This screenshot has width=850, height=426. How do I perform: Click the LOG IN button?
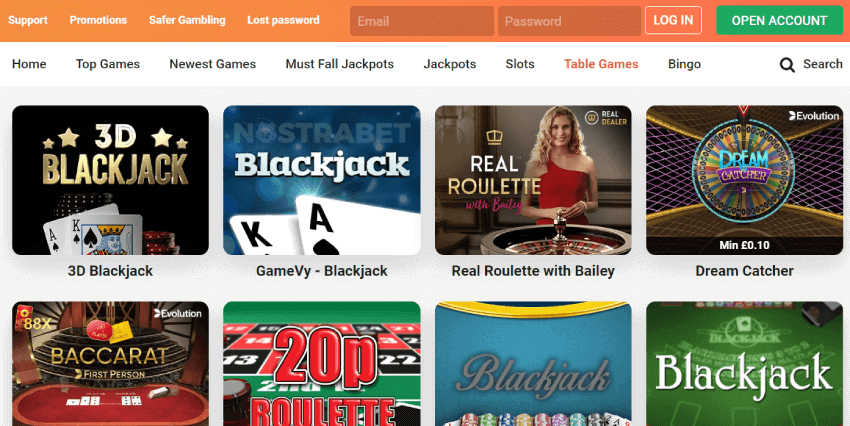(673, 21)
